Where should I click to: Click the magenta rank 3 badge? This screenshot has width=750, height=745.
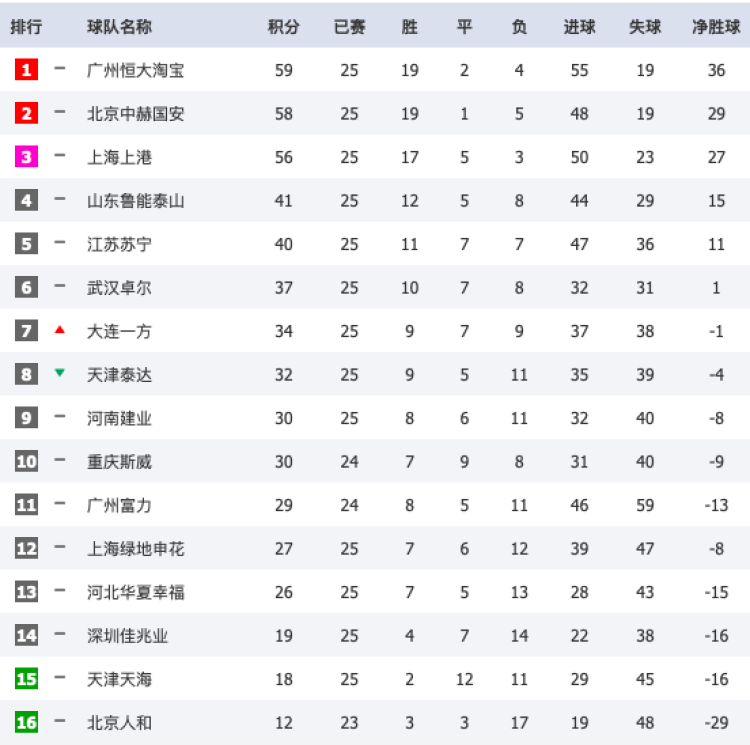tap(26, 157)
